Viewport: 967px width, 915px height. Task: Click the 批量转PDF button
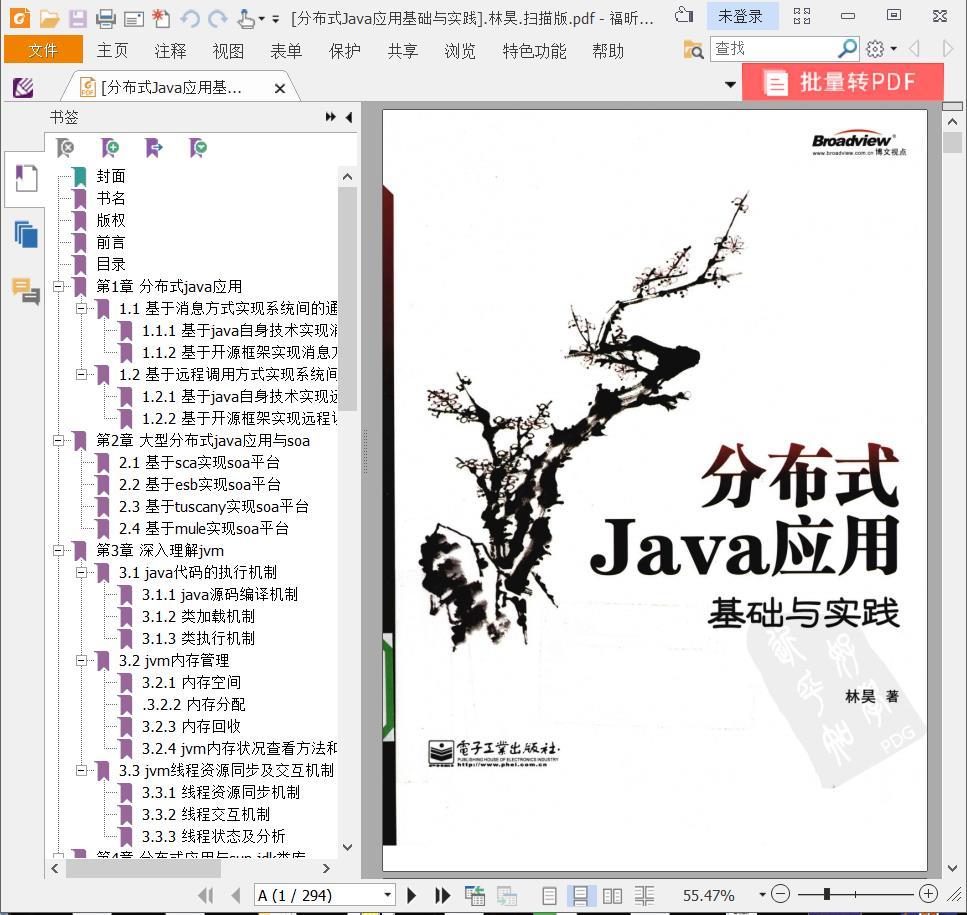[x=842, y=82]
